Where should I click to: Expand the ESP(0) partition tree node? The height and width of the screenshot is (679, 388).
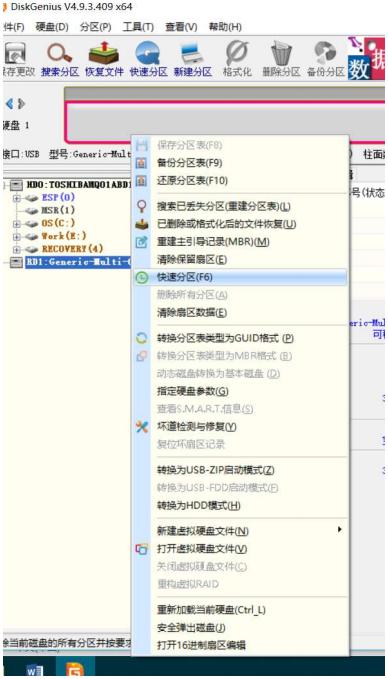(x=17, y=197)
